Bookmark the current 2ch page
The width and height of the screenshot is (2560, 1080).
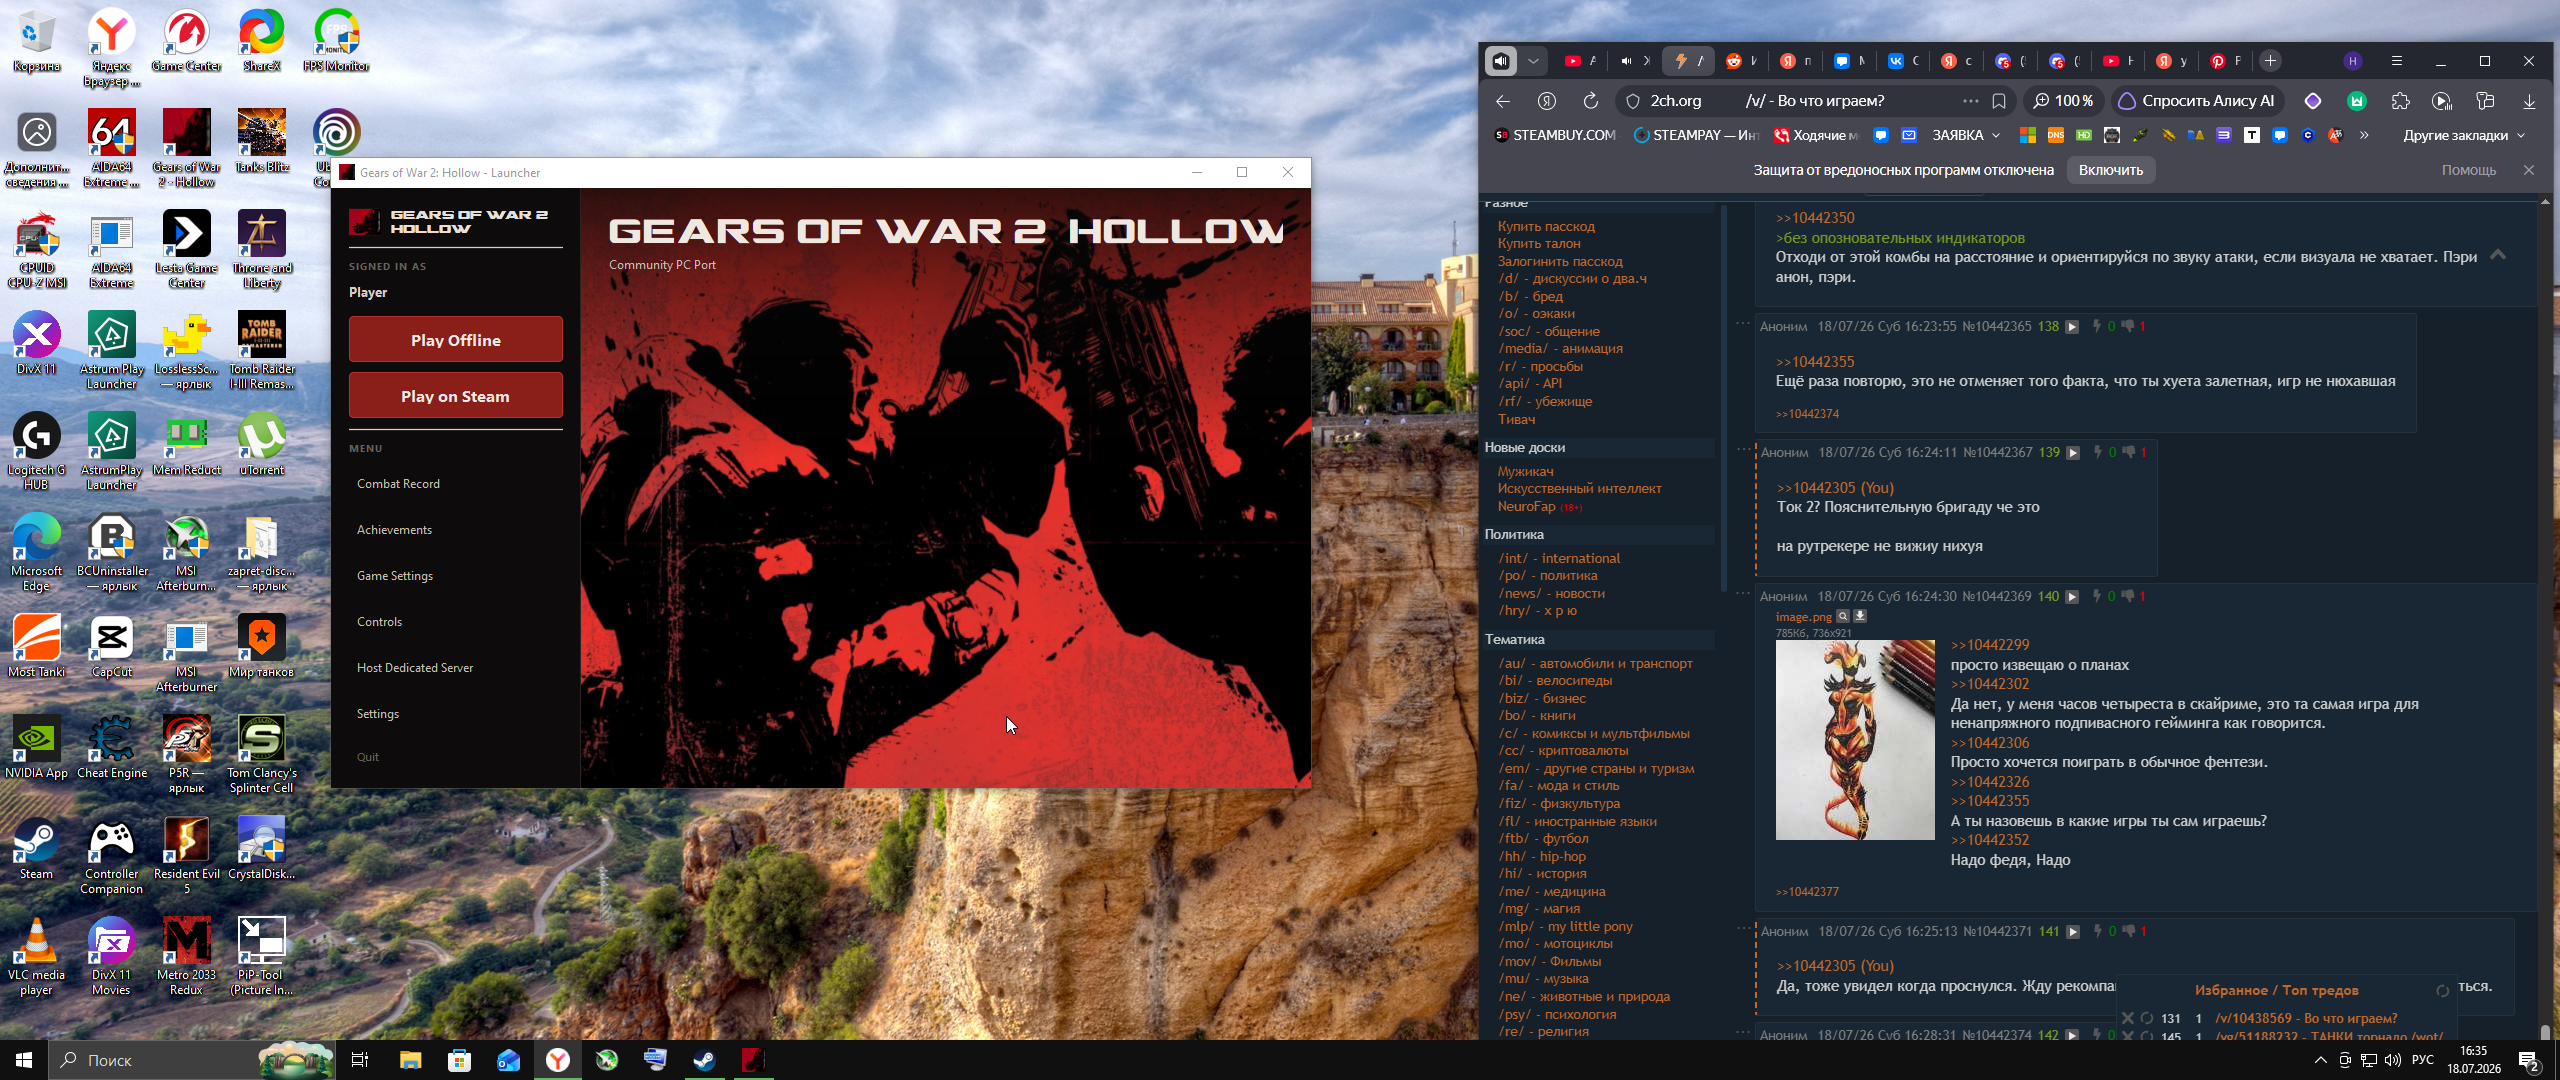(1999, 101)
